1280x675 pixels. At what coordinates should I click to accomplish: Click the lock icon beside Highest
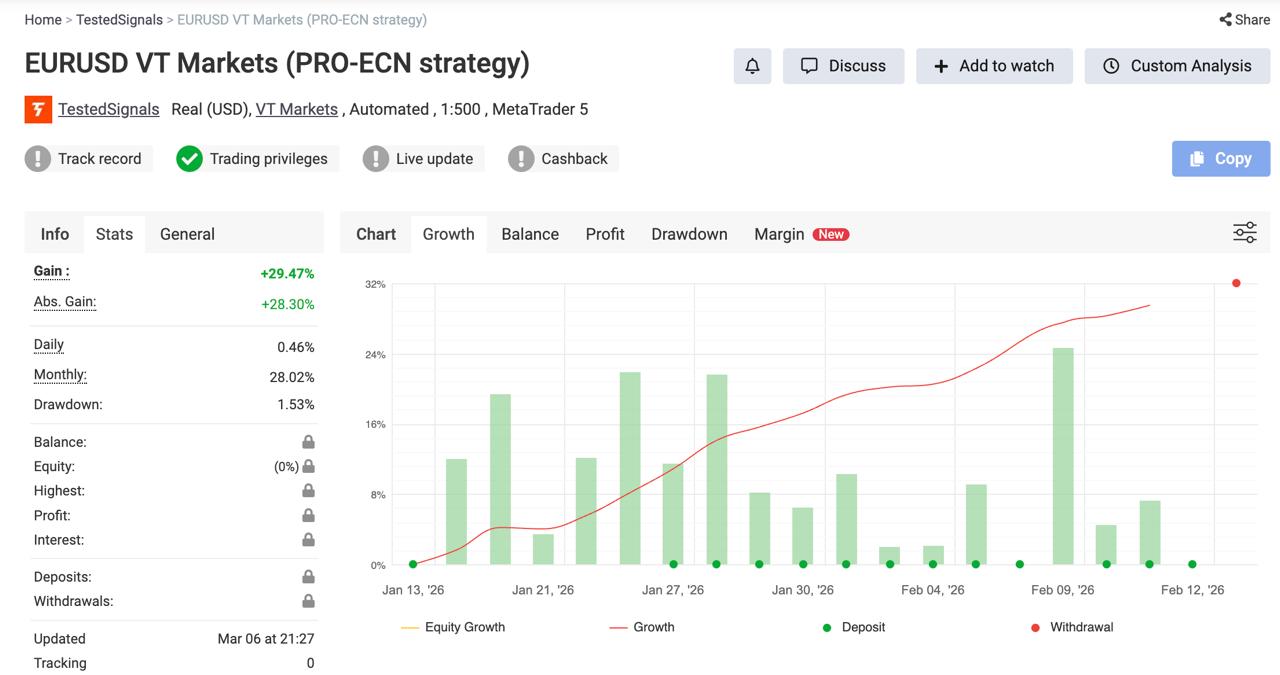pos(308,491)
